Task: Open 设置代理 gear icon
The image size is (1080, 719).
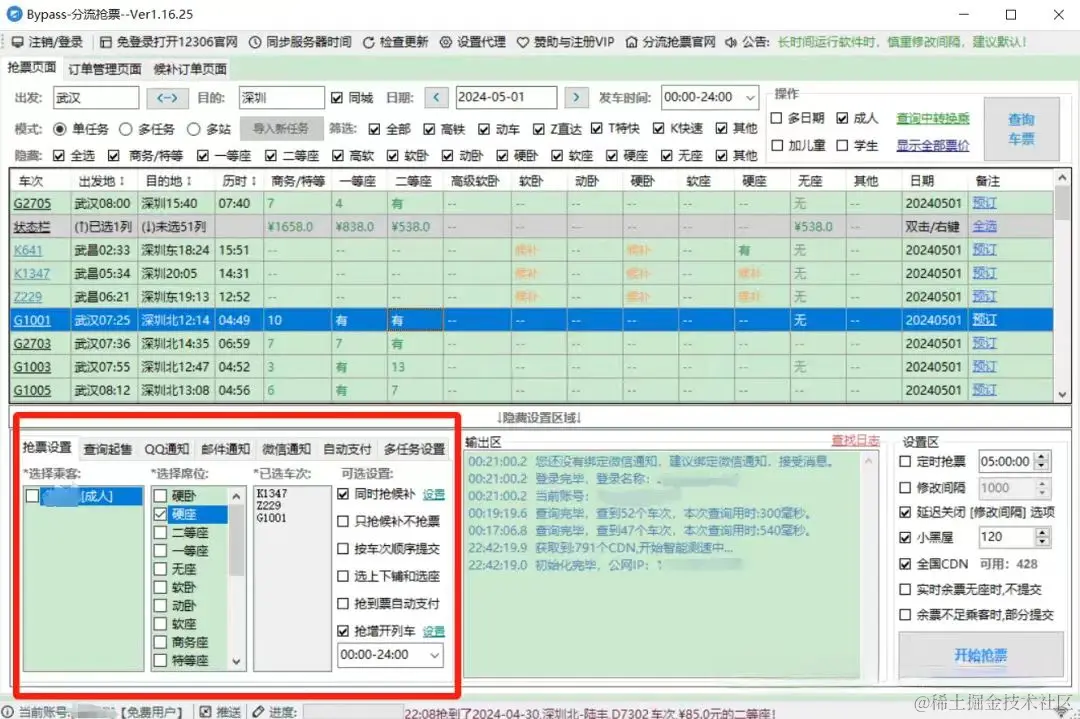Action: (x=446, y=42)
